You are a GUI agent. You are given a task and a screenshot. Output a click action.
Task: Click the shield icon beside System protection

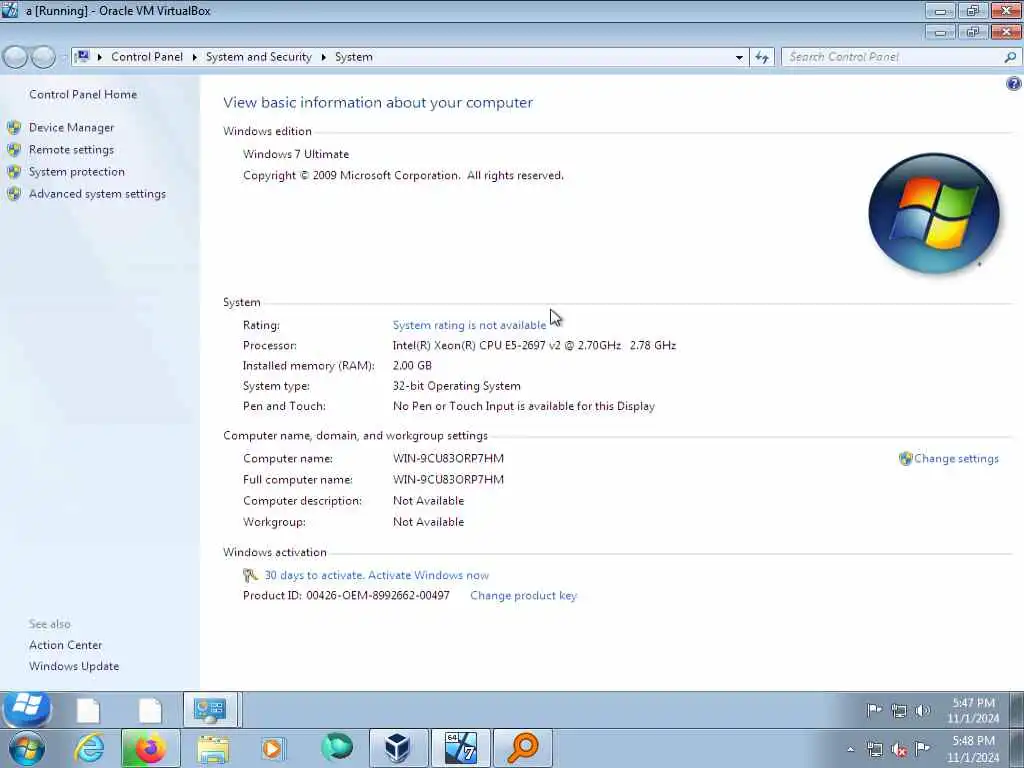coord(14,172)
